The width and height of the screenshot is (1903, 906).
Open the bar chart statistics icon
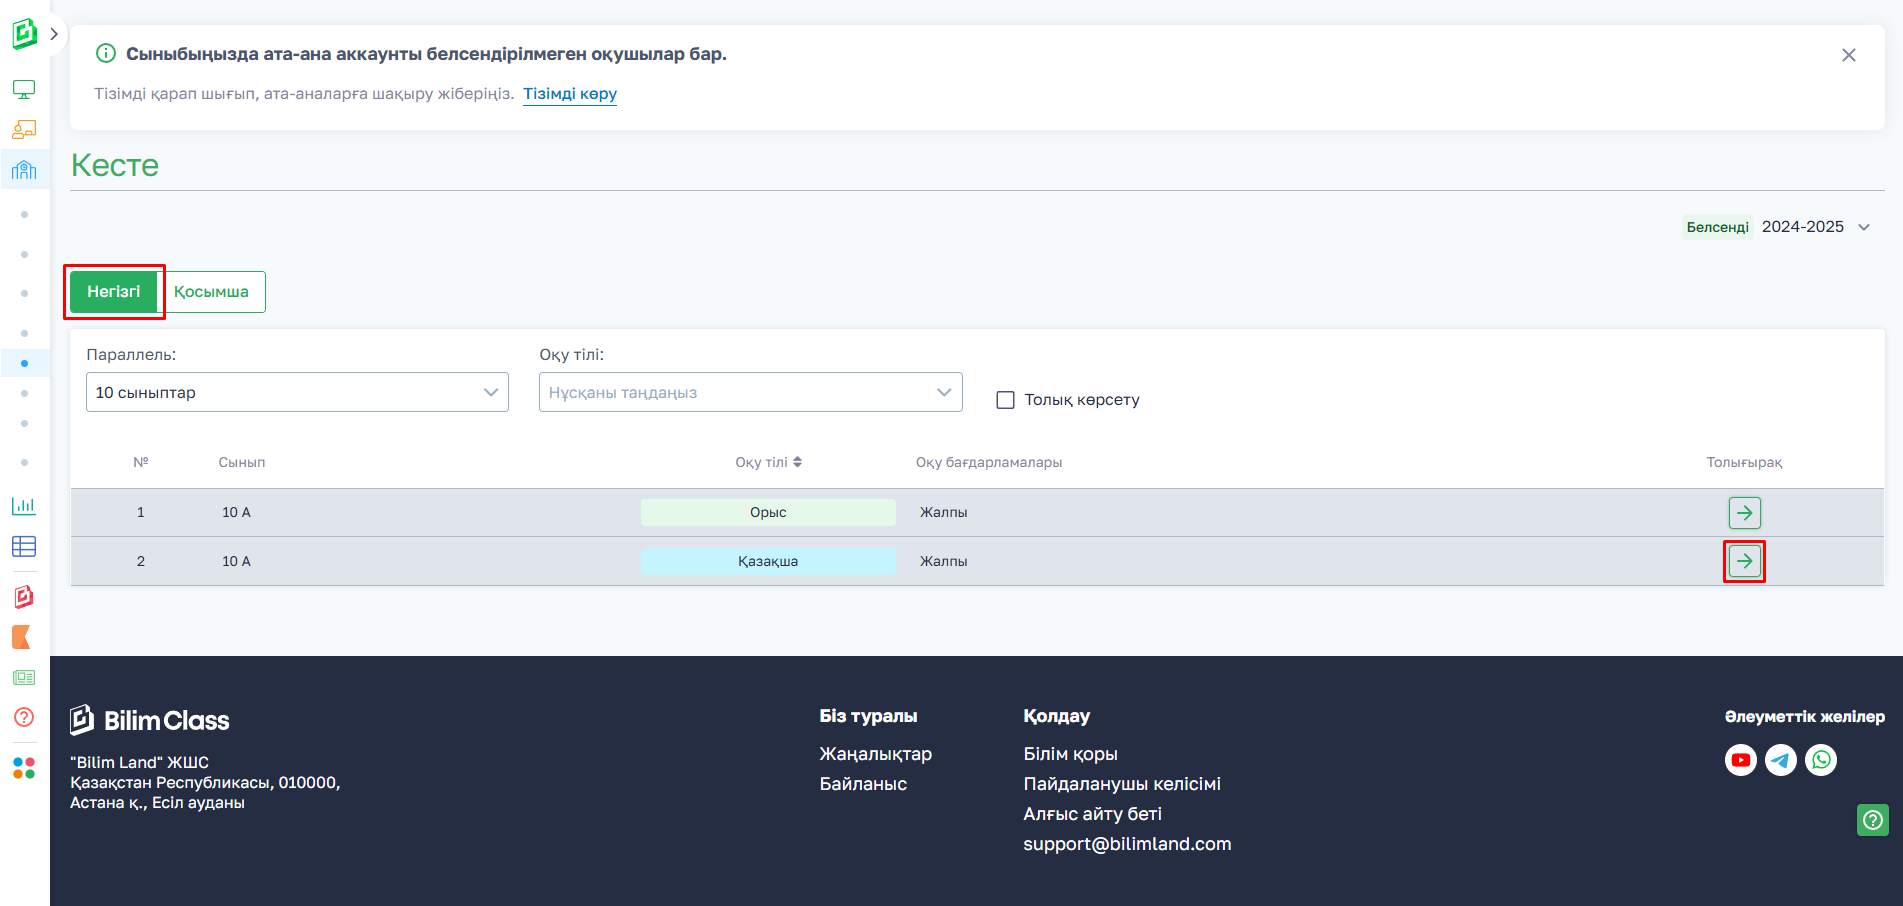[24, 506]
